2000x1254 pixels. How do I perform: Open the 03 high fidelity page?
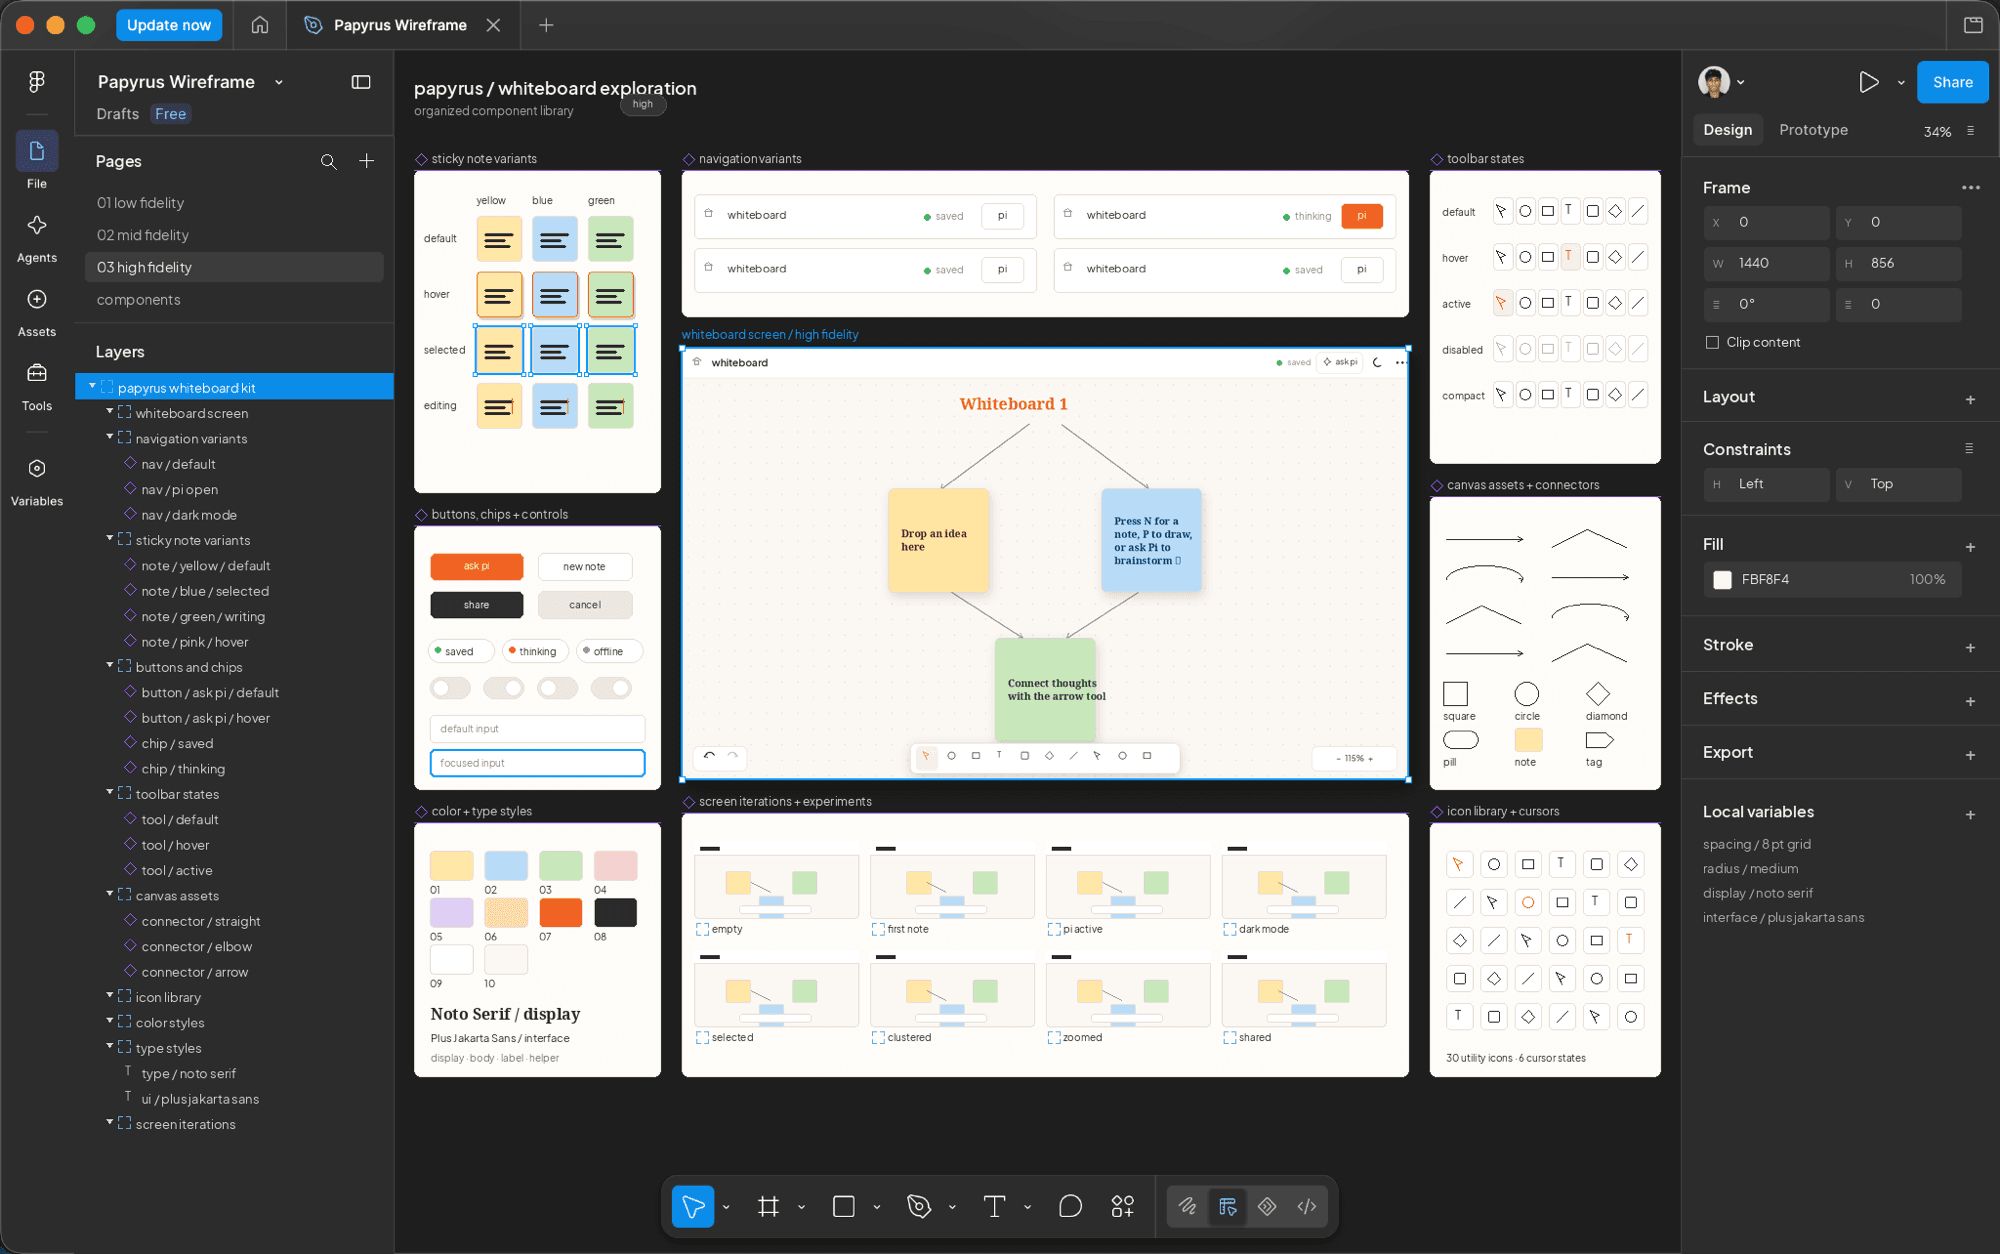click(234, 267)
